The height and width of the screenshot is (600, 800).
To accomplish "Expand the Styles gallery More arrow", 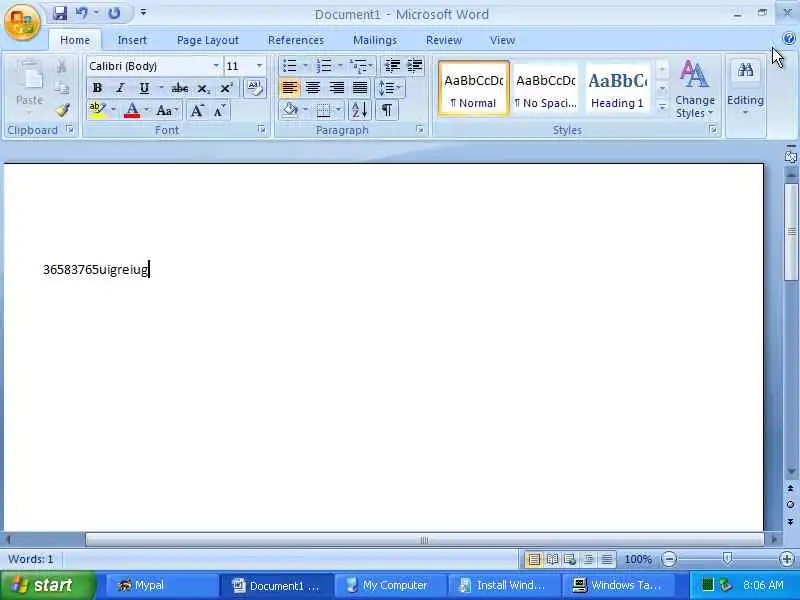I will pos(662,107).
